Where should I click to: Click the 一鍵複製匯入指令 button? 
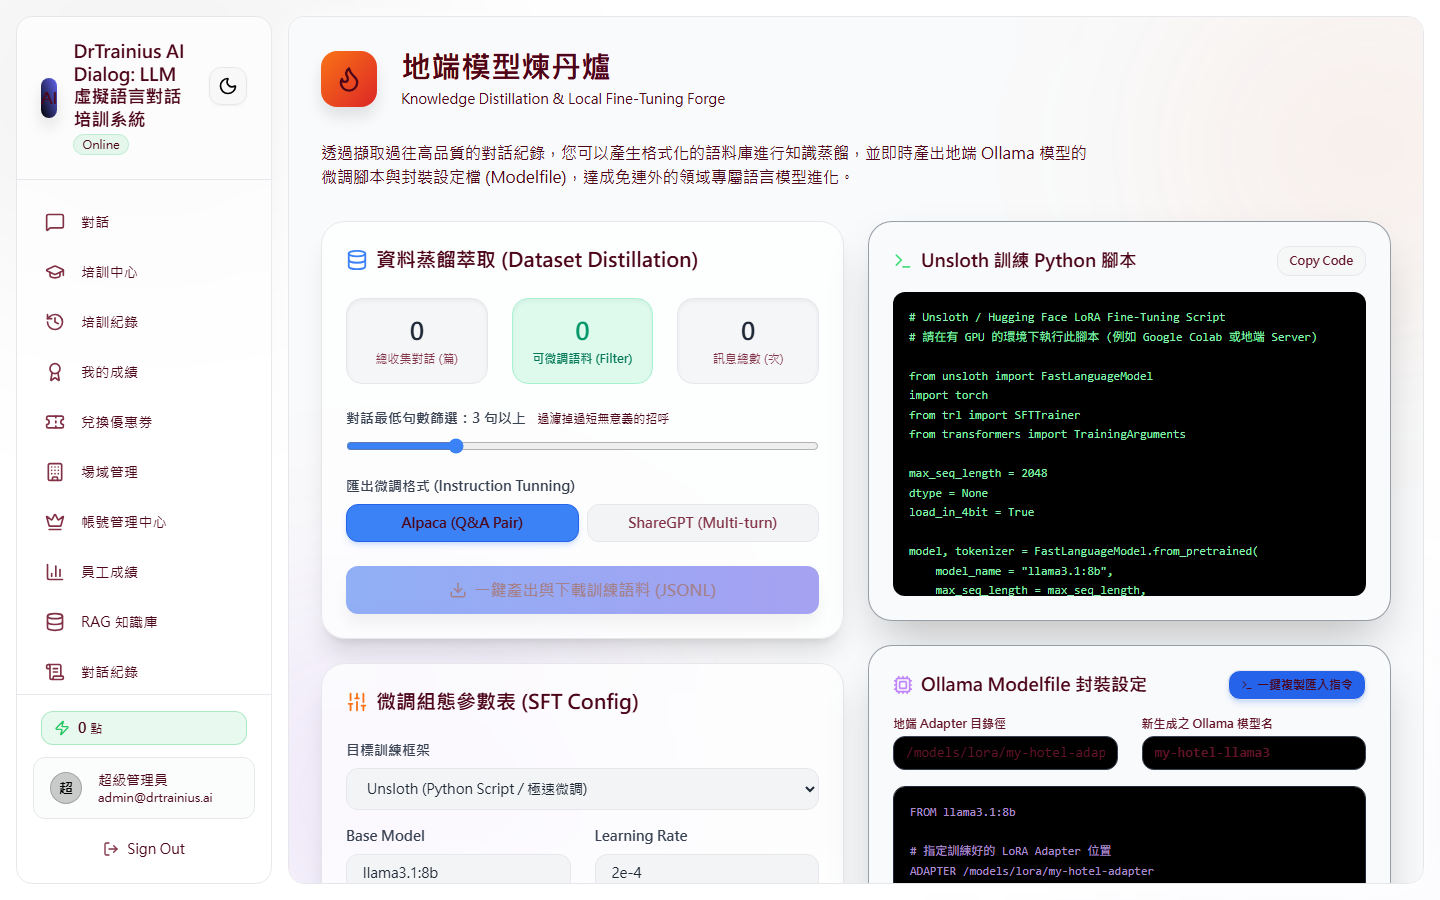(1297, 685)
